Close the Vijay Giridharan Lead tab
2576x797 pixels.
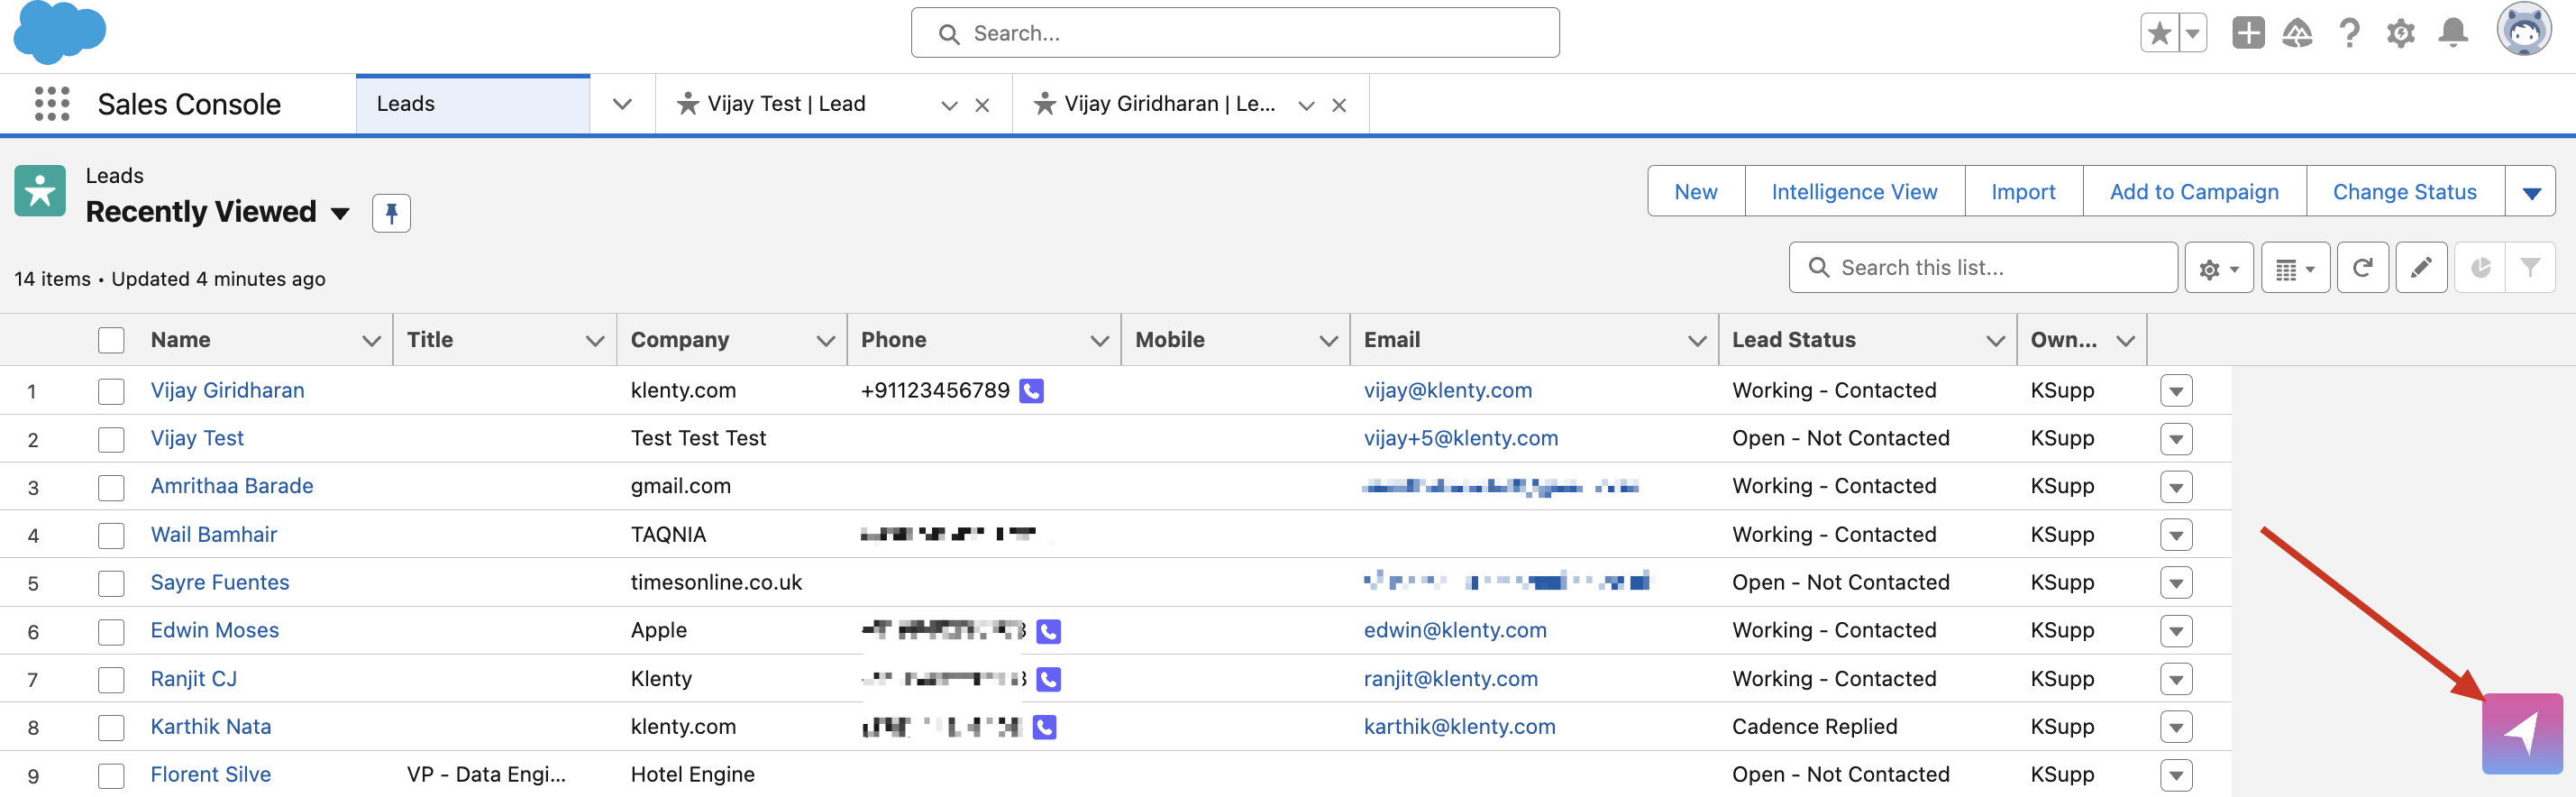tap(1339, 105)
